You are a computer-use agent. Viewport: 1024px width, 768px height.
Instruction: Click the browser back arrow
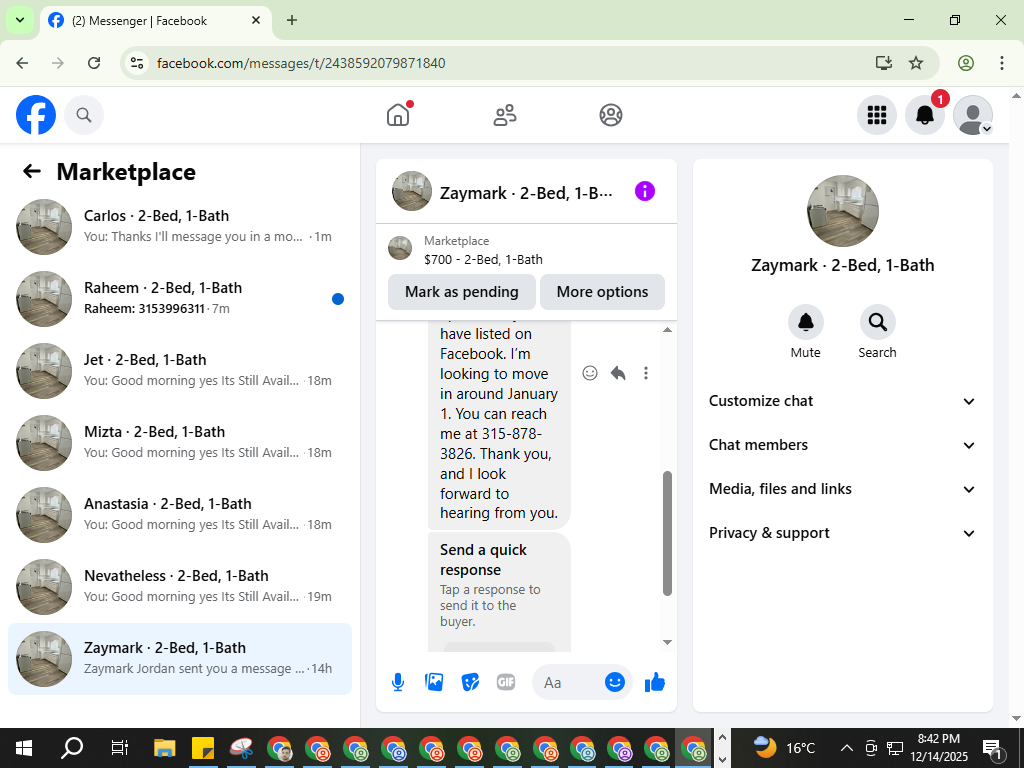pos(22,63)
